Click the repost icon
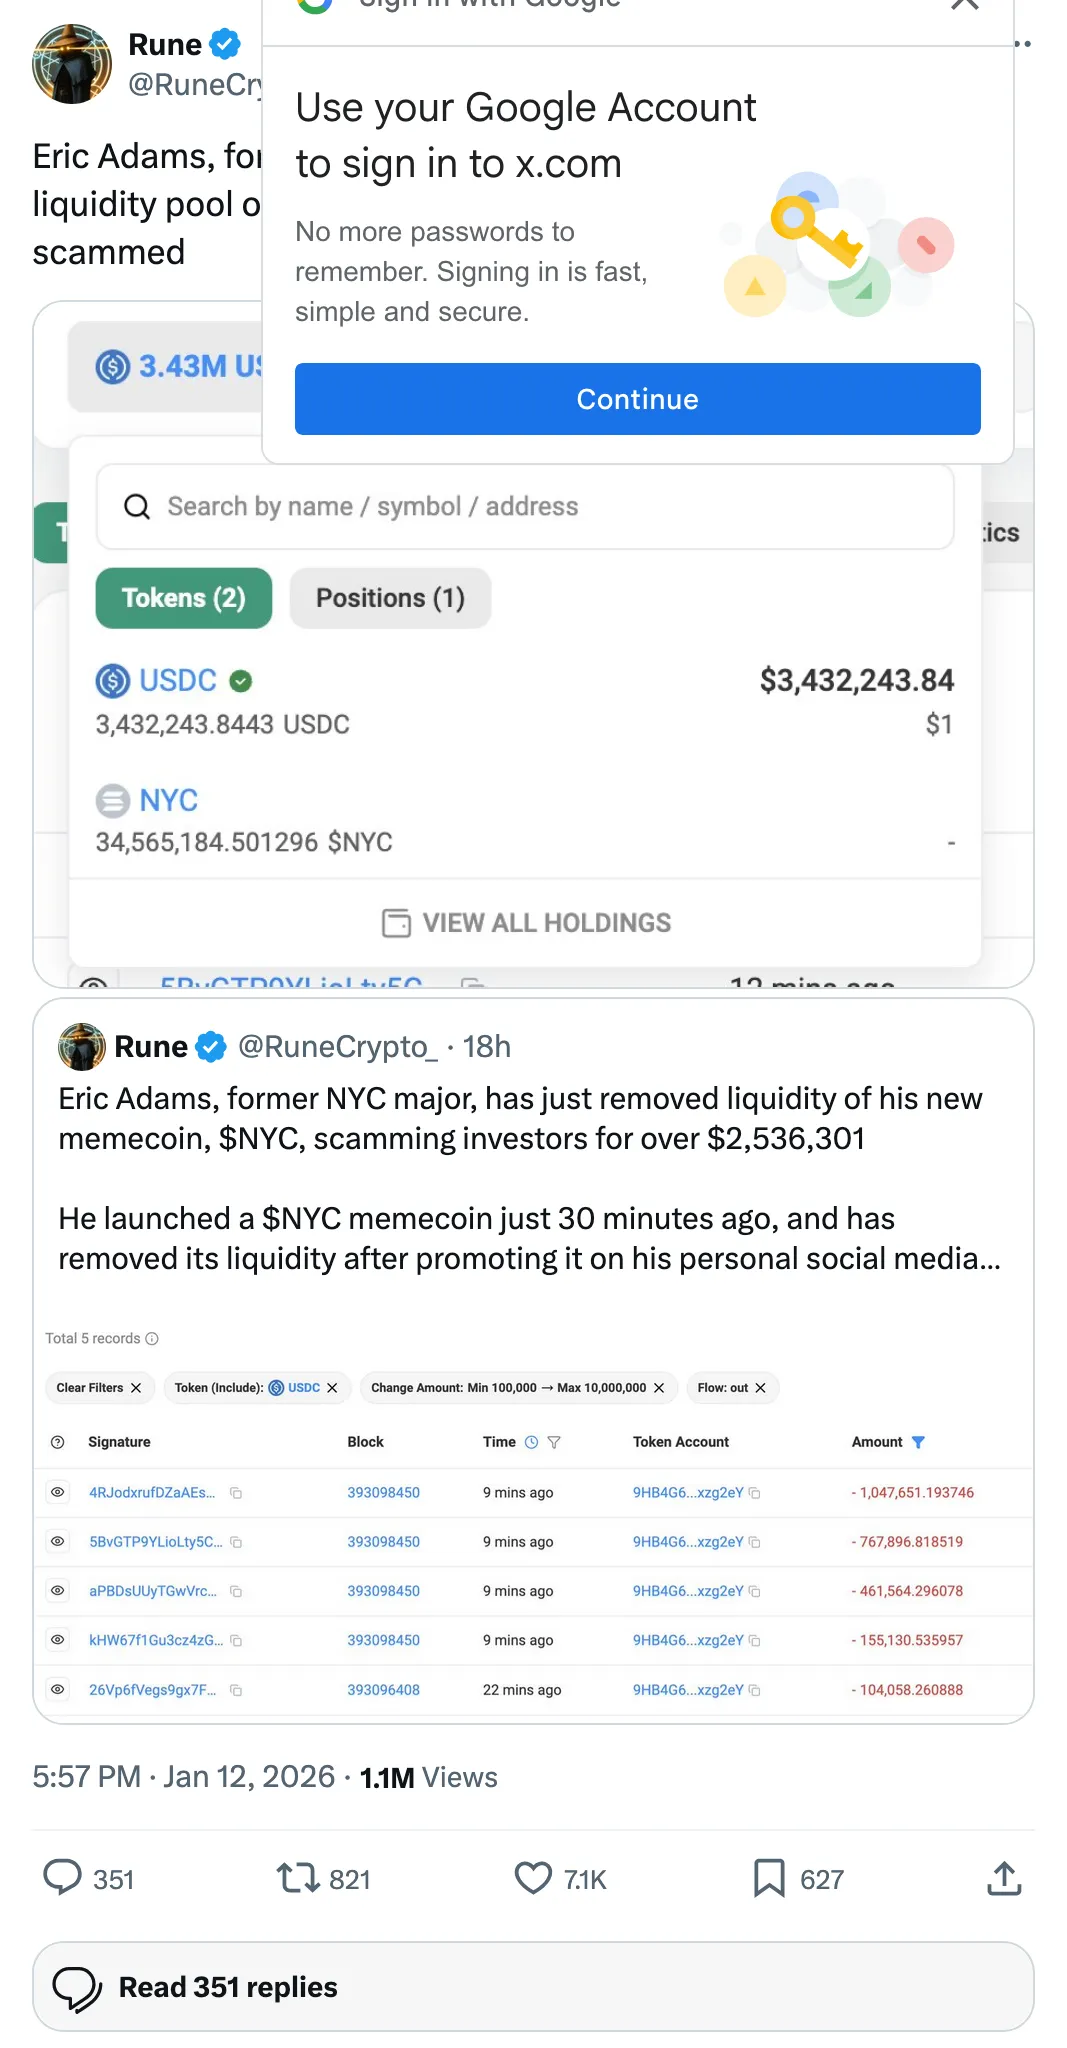1067x2048 pixels. (x=297, y=1878)
